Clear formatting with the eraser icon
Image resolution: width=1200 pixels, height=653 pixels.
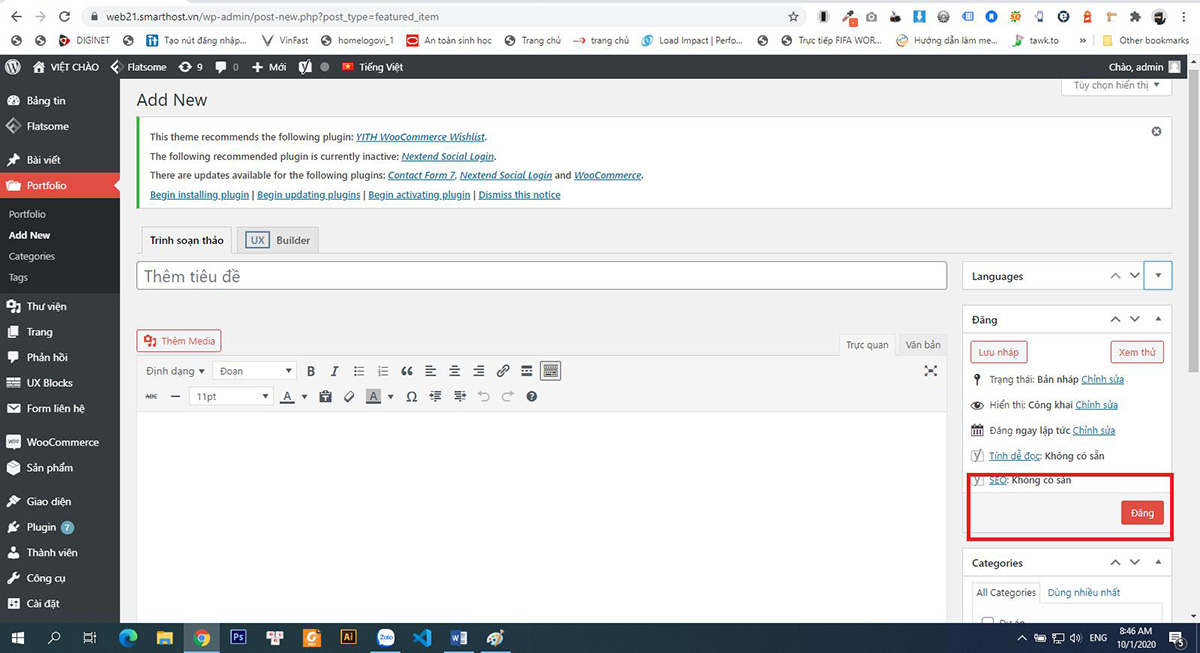[349, 397]
